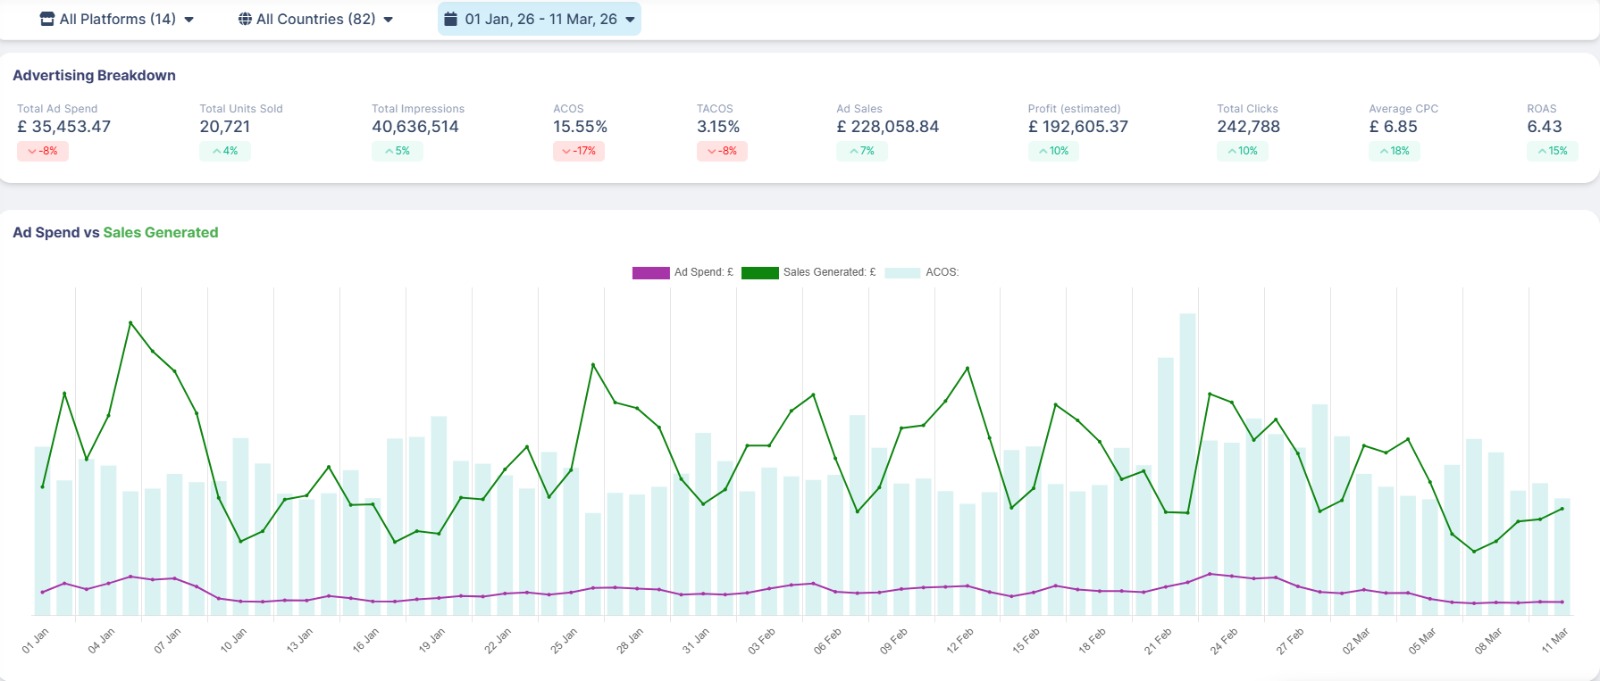Toggle Sales Generated series visibility in legend
The width and height of the screenshot is (1600, 681).
click(829, 272)
